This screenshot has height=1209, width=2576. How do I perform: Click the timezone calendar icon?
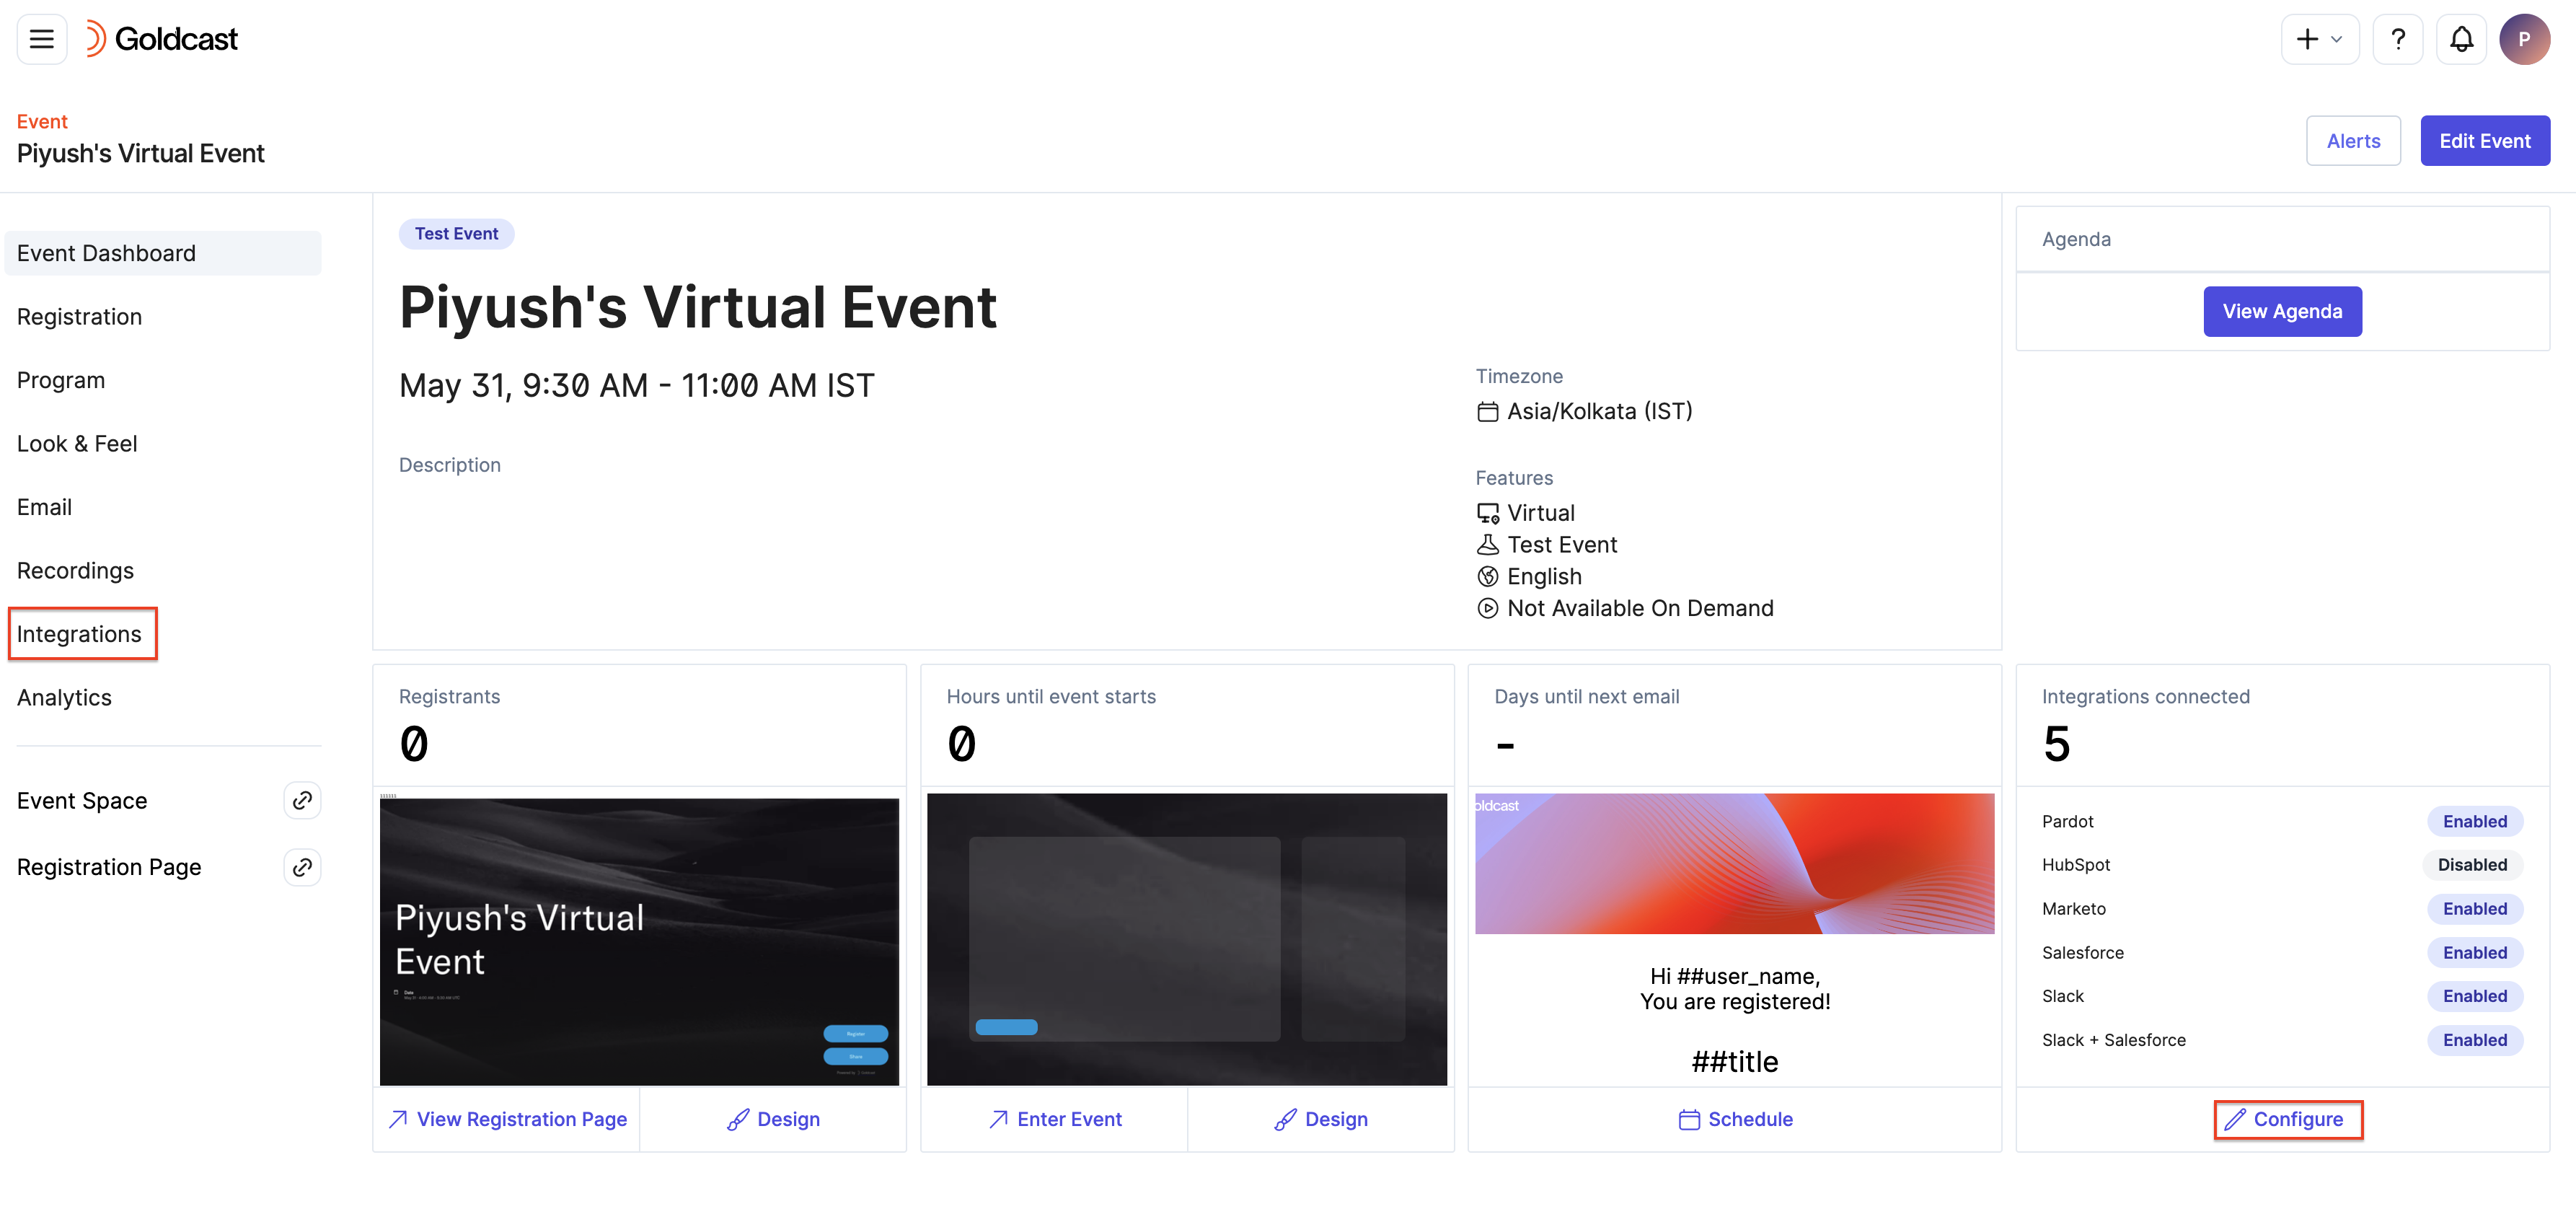click(x=1487, y=412)
